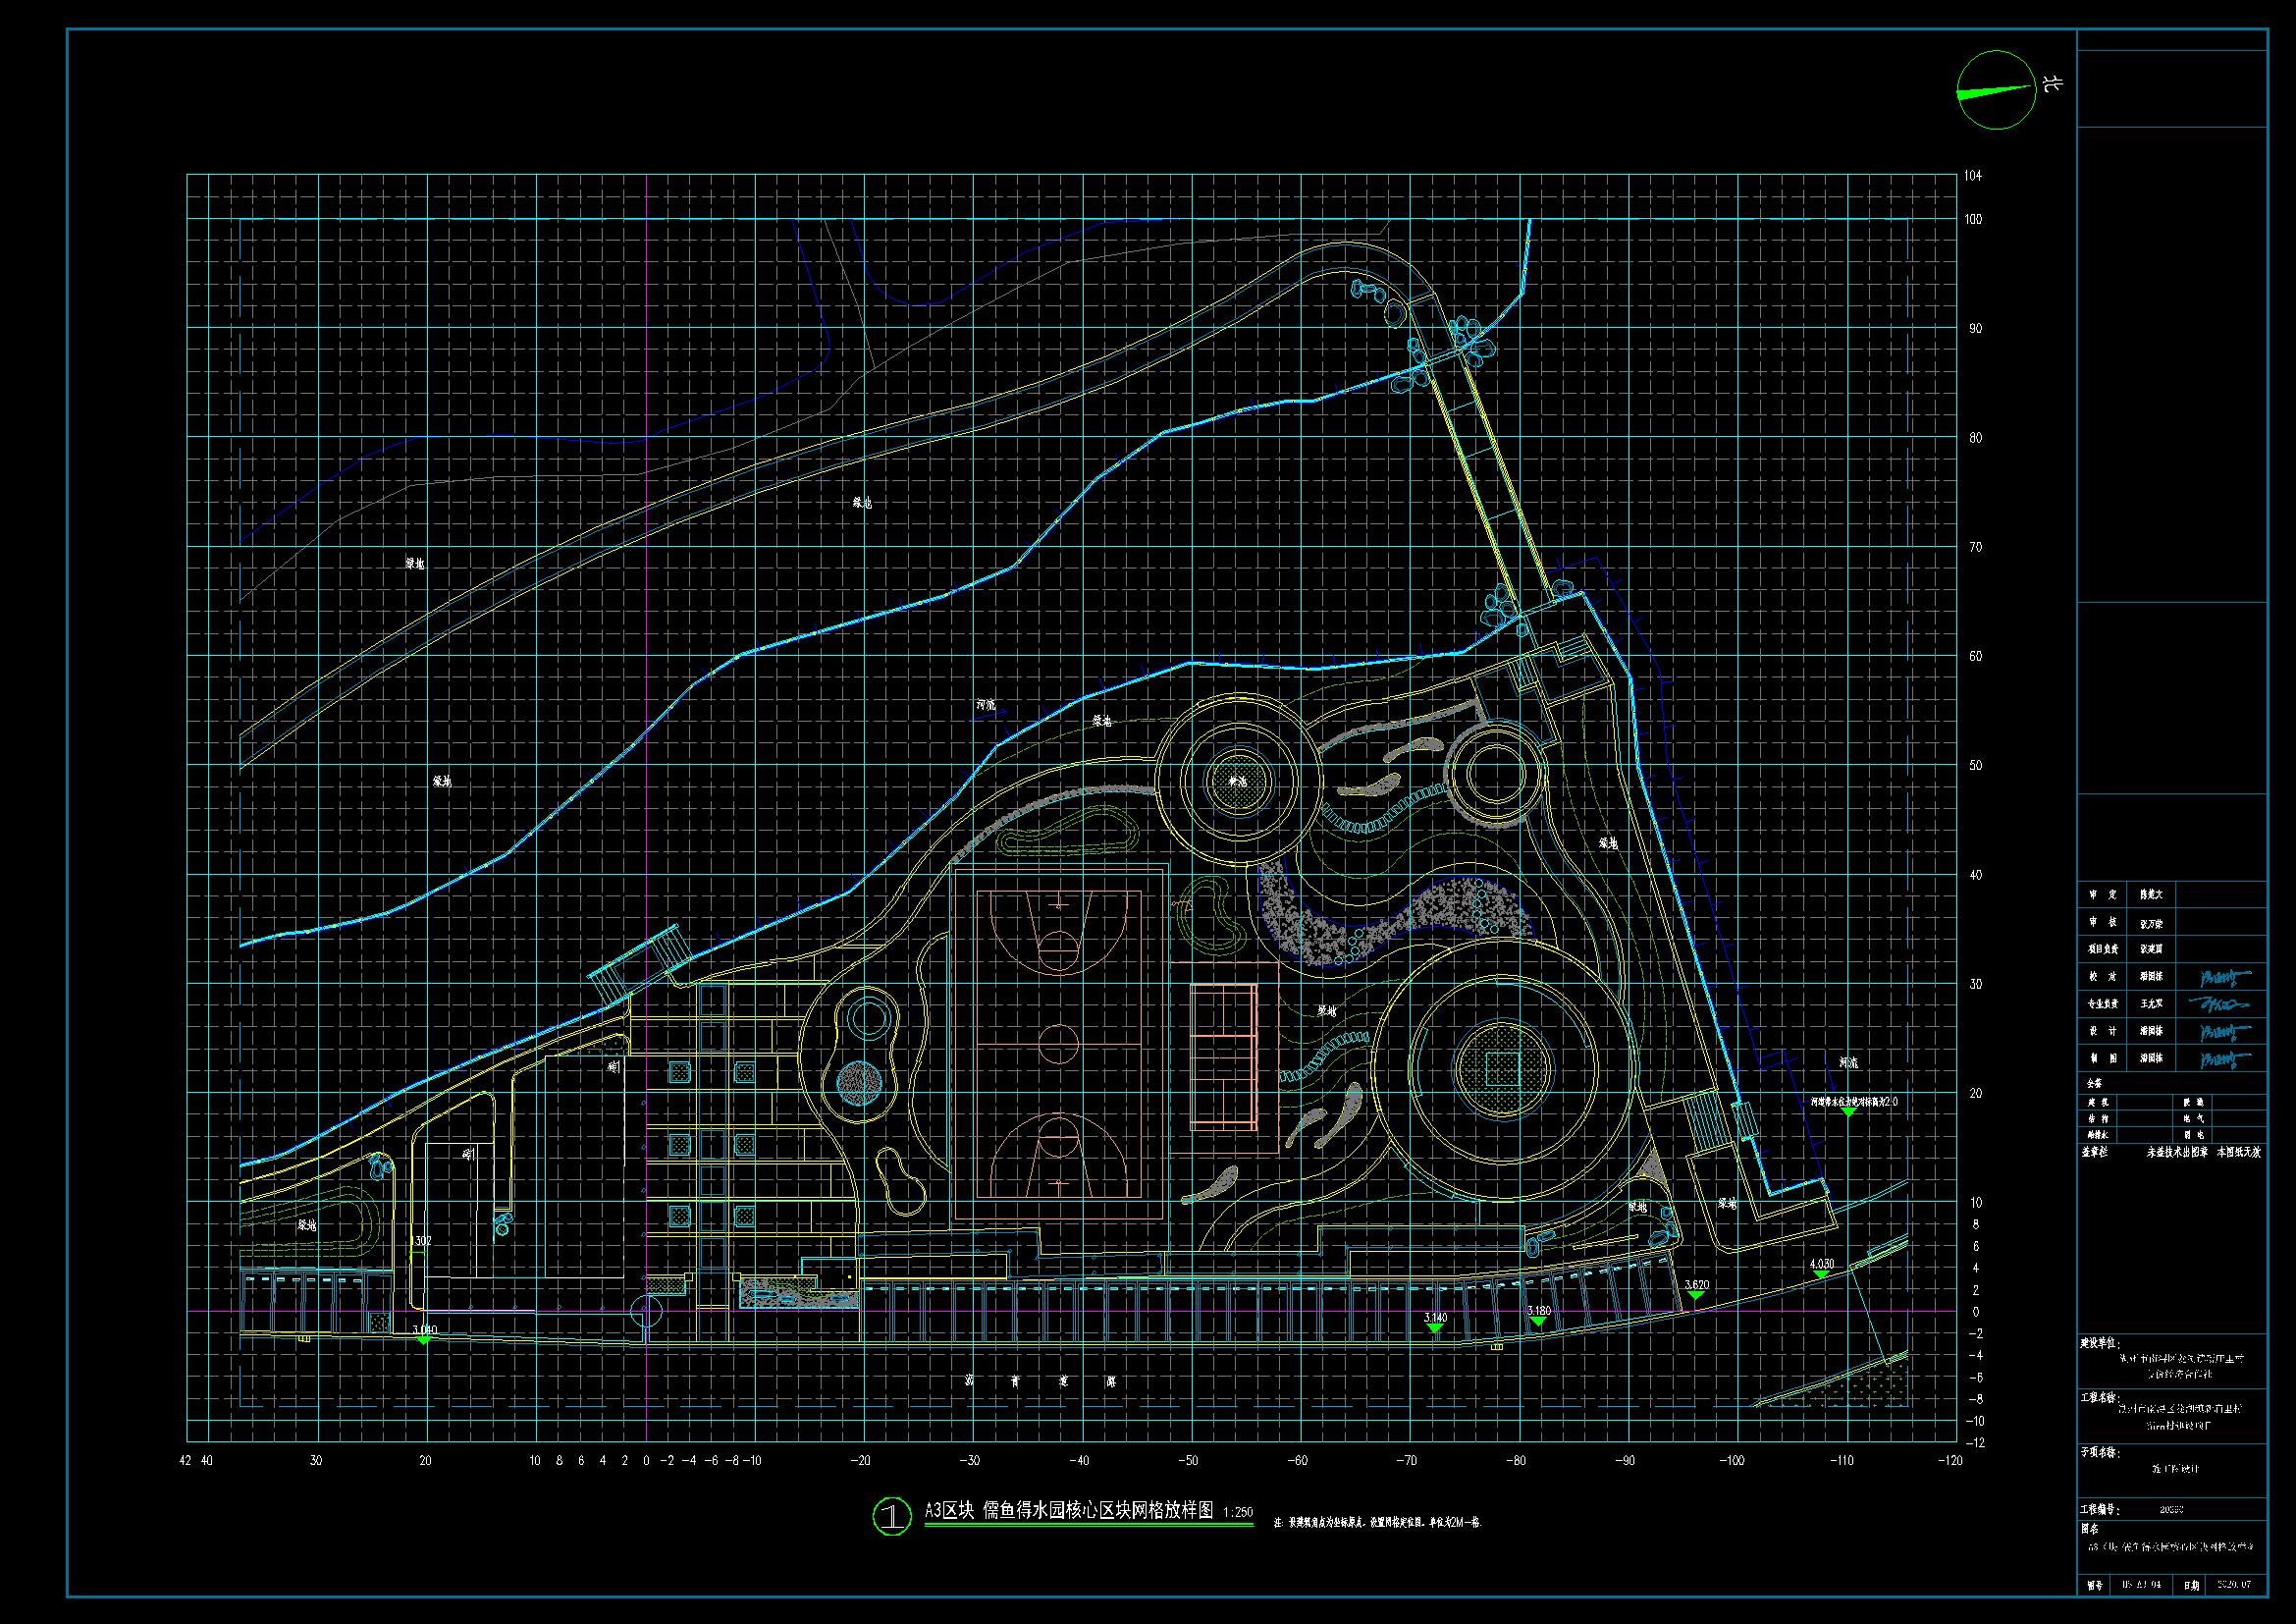Click the large circular plaza center square
The image size is (2296, 1624).
coord(1501,1070)
